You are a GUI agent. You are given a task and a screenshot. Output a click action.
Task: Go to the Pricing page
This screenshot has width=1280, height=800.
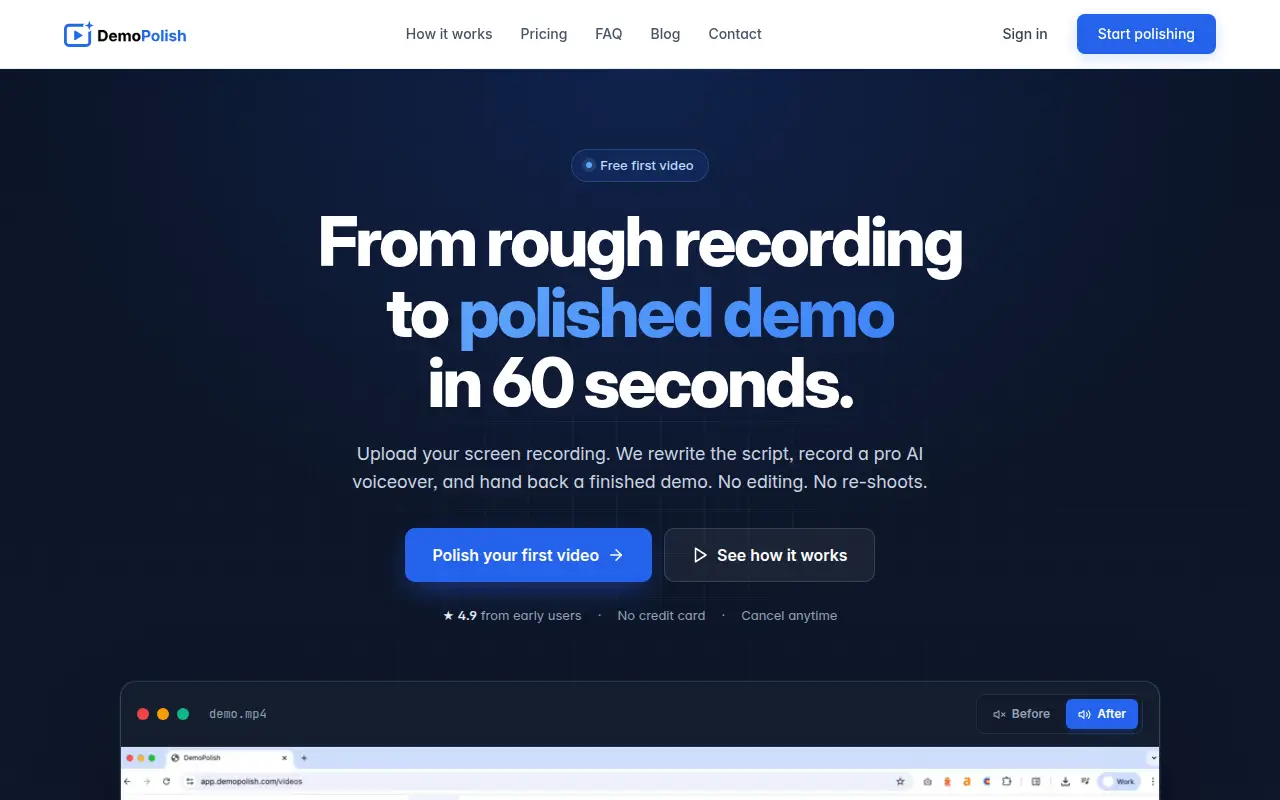pos(544,34)
